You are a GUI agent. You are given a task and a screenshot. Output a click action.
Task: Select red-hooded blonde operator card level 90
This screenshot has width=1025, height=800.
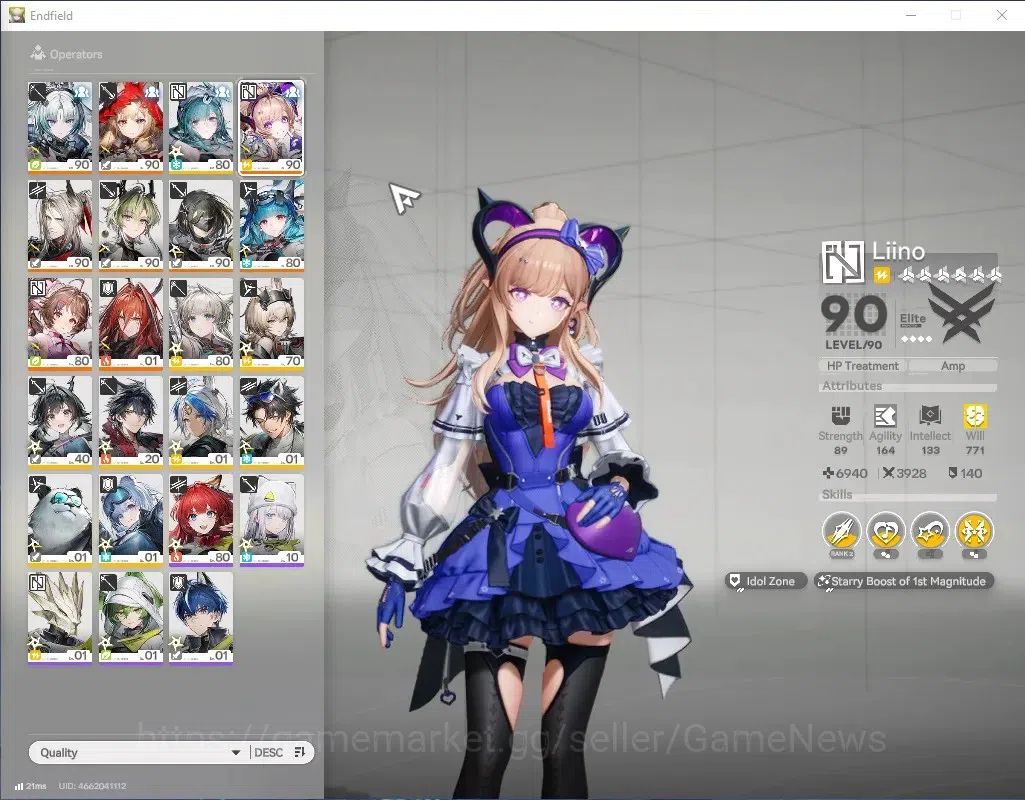131,127
